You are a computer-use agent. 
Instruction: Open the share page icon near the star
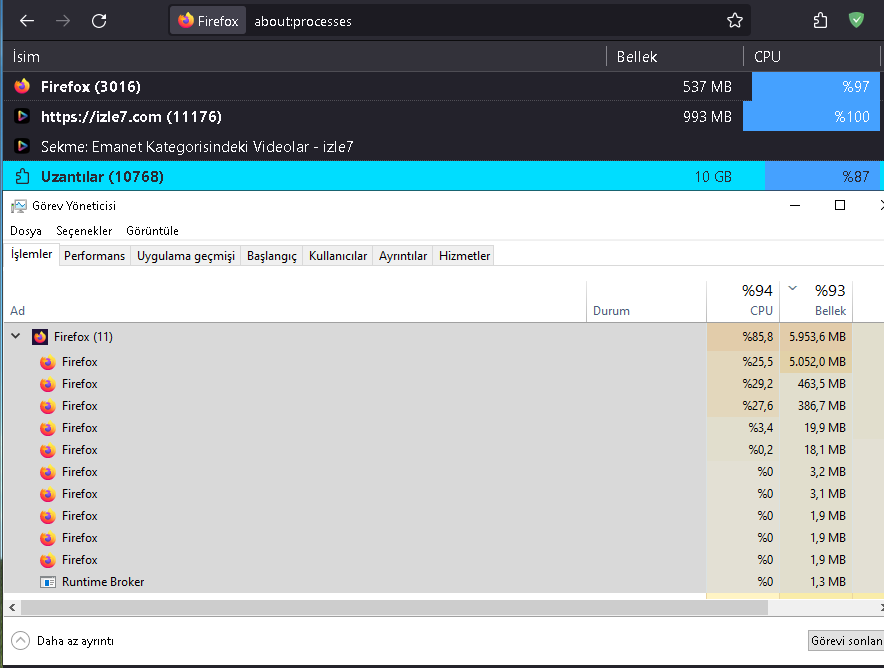pyautogui.click(x=820, y=20)
